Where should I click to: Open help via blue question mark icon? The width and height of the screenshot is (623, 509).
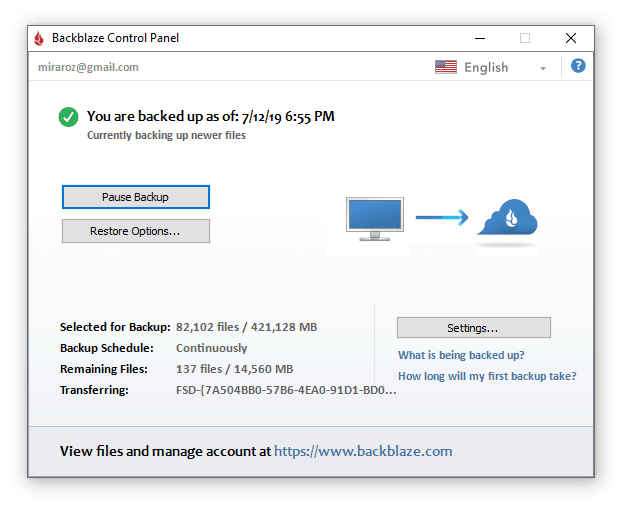(x=578, y=66)
